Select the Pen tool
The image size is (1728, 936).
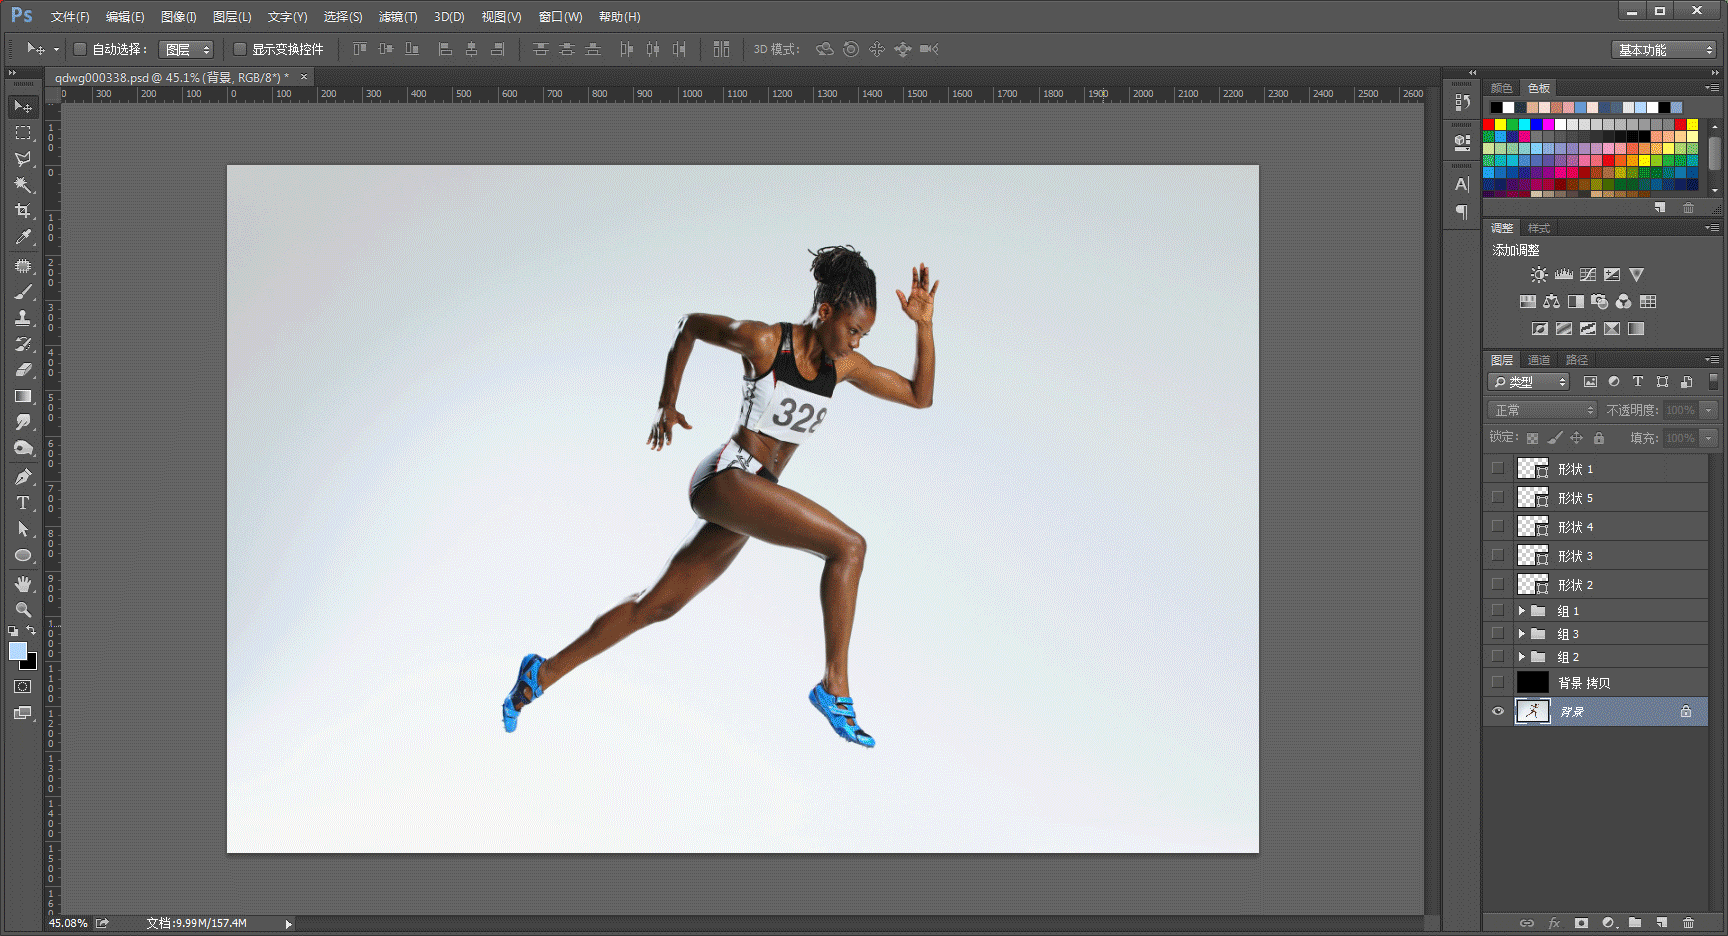(23, 477)
